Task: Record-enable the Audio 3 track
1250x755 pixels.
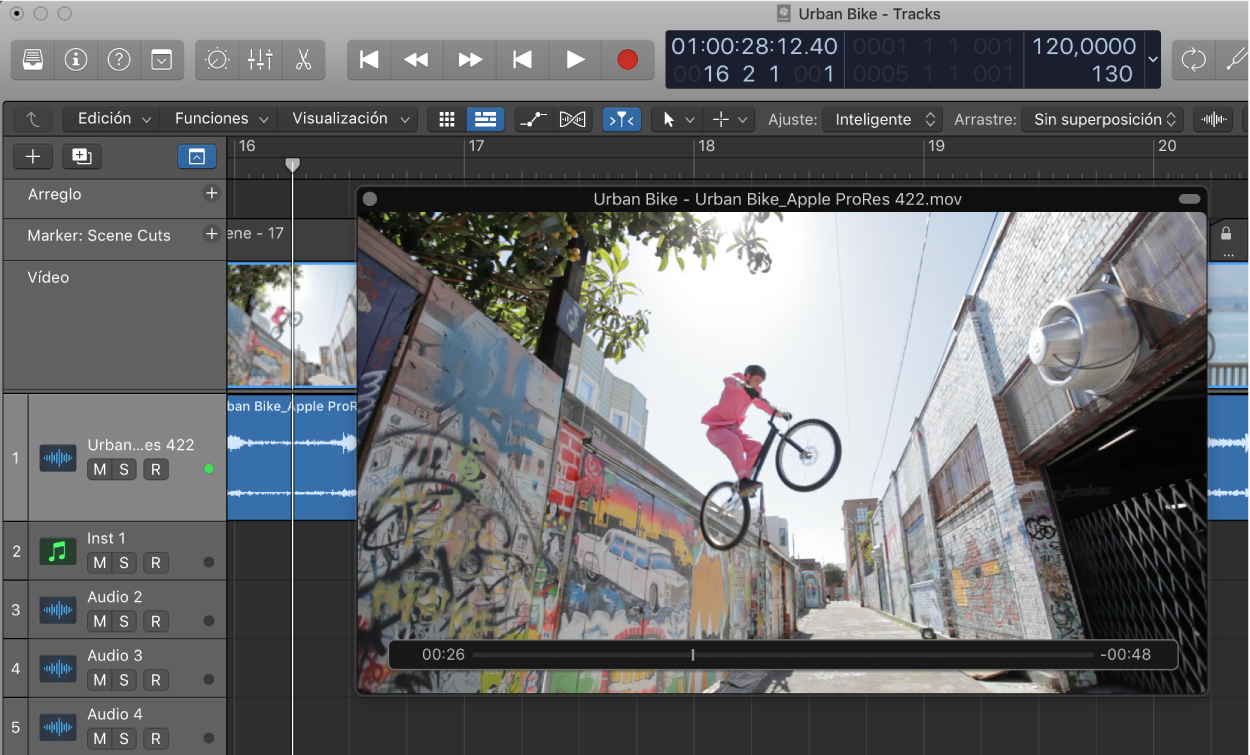Action: coord(155,680)
